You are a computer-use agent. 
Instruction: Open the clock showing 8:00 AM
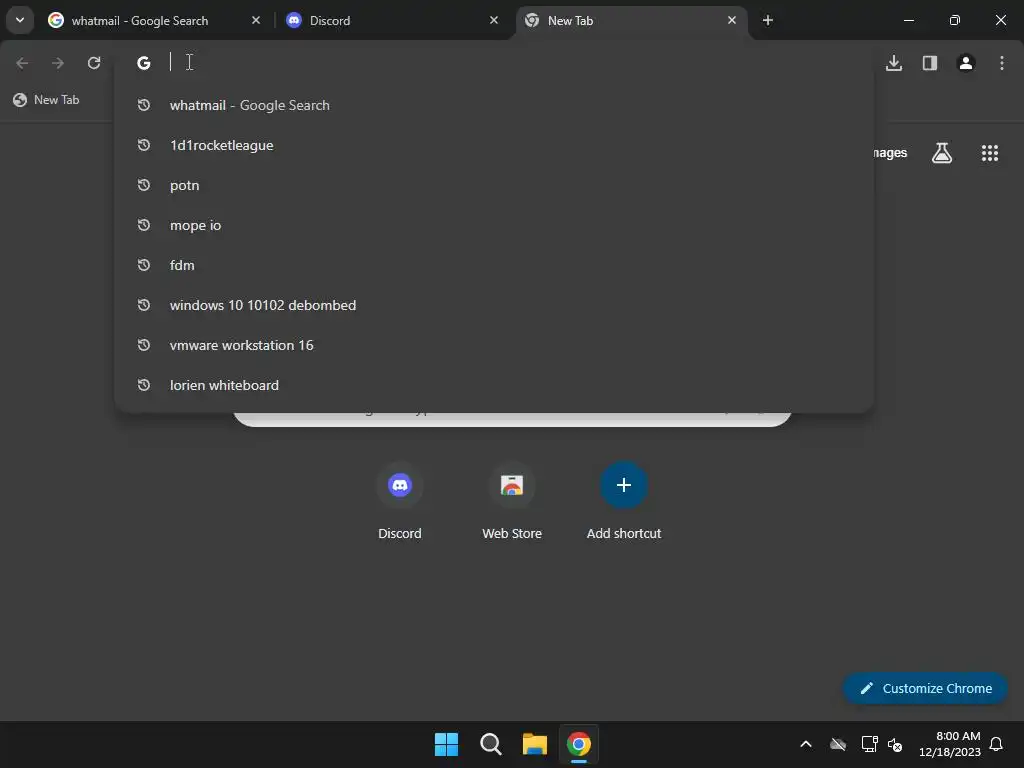point(950,744)
